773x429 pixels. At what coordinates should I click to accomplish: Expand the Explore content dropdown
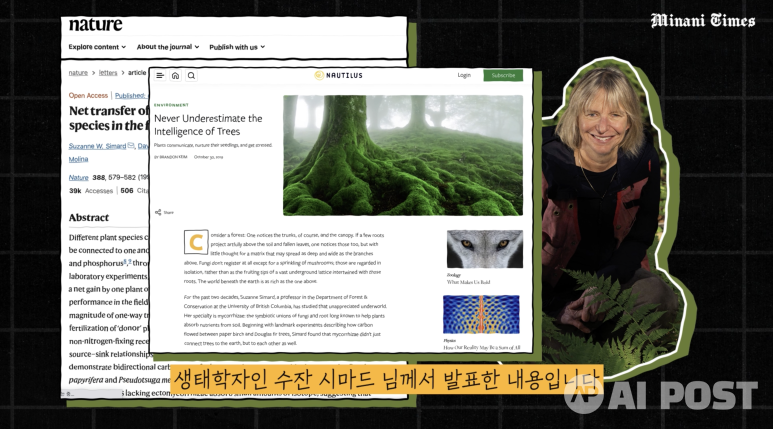click(97, 47)
